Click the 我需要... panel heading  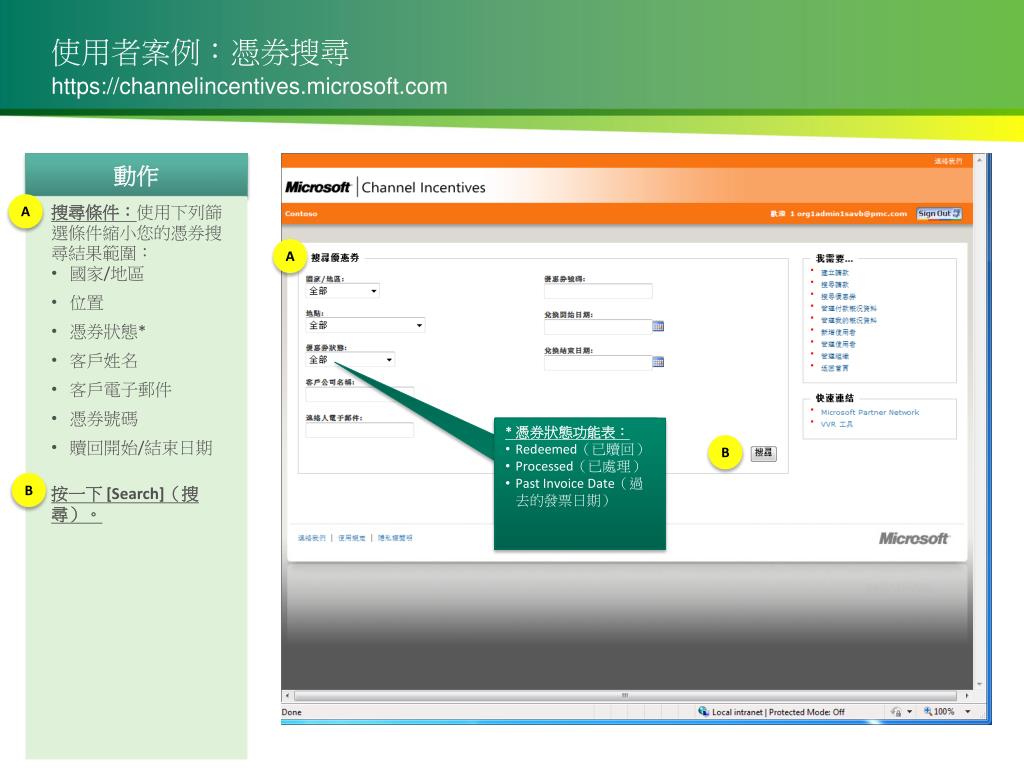point(834,259)
